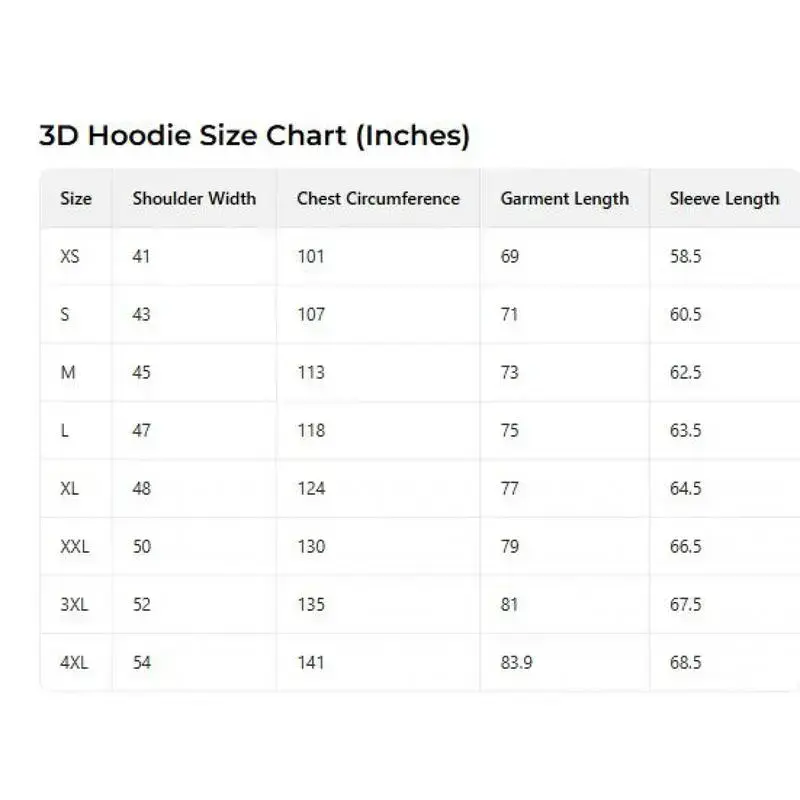This screenshot has height=800, width=800.
Task: Click the Garment Length column header
Action: point(564,198)
